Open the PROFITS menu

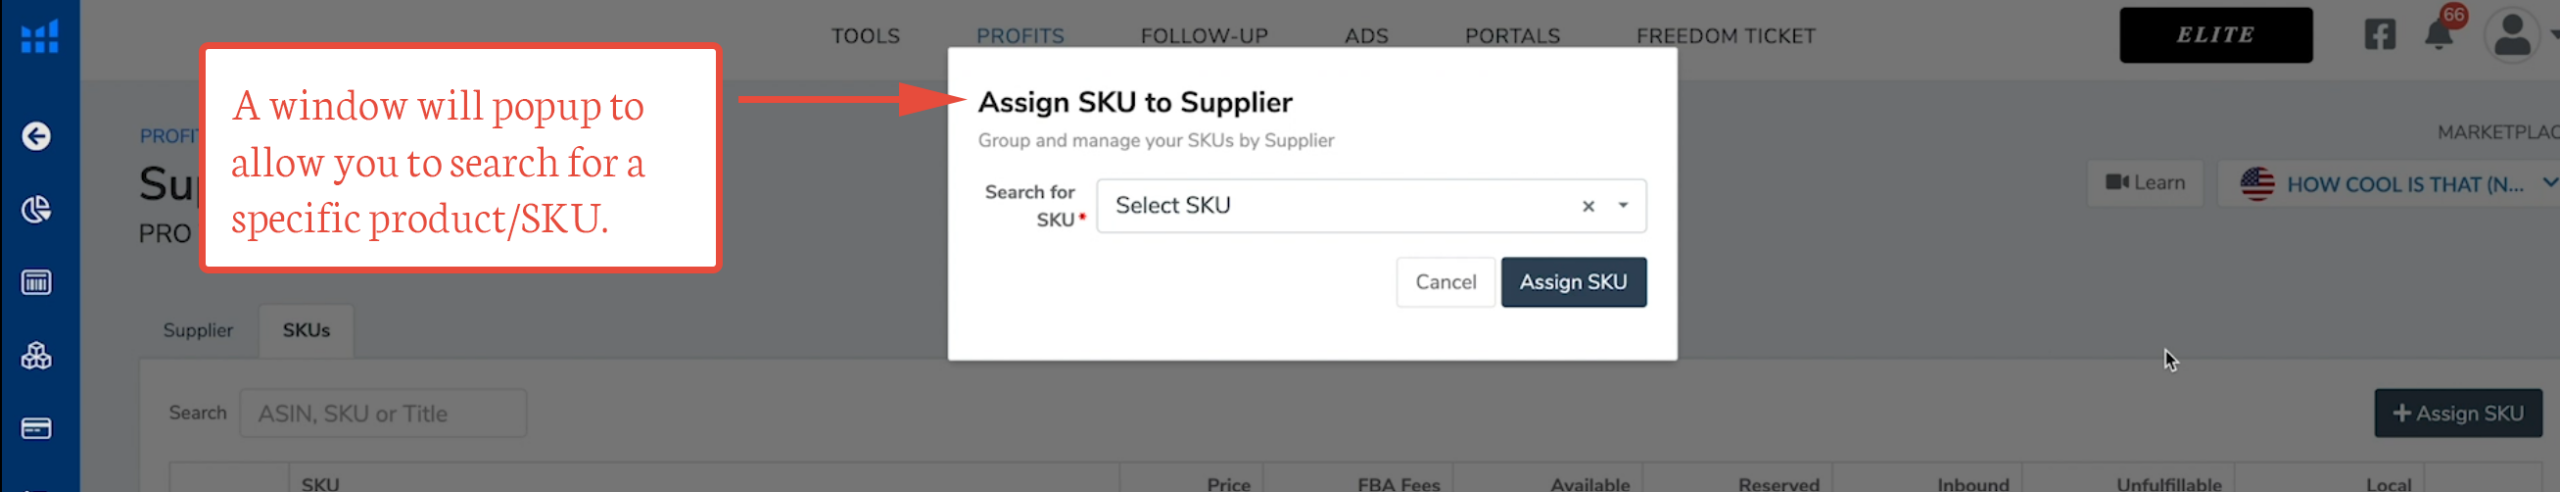[1020, 36]
